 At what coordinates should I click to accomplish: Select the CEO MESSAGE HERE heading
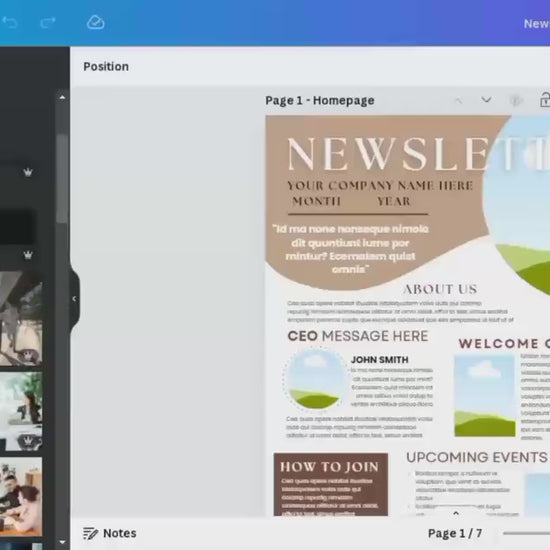pyautogui.click(x=358, y=336)
